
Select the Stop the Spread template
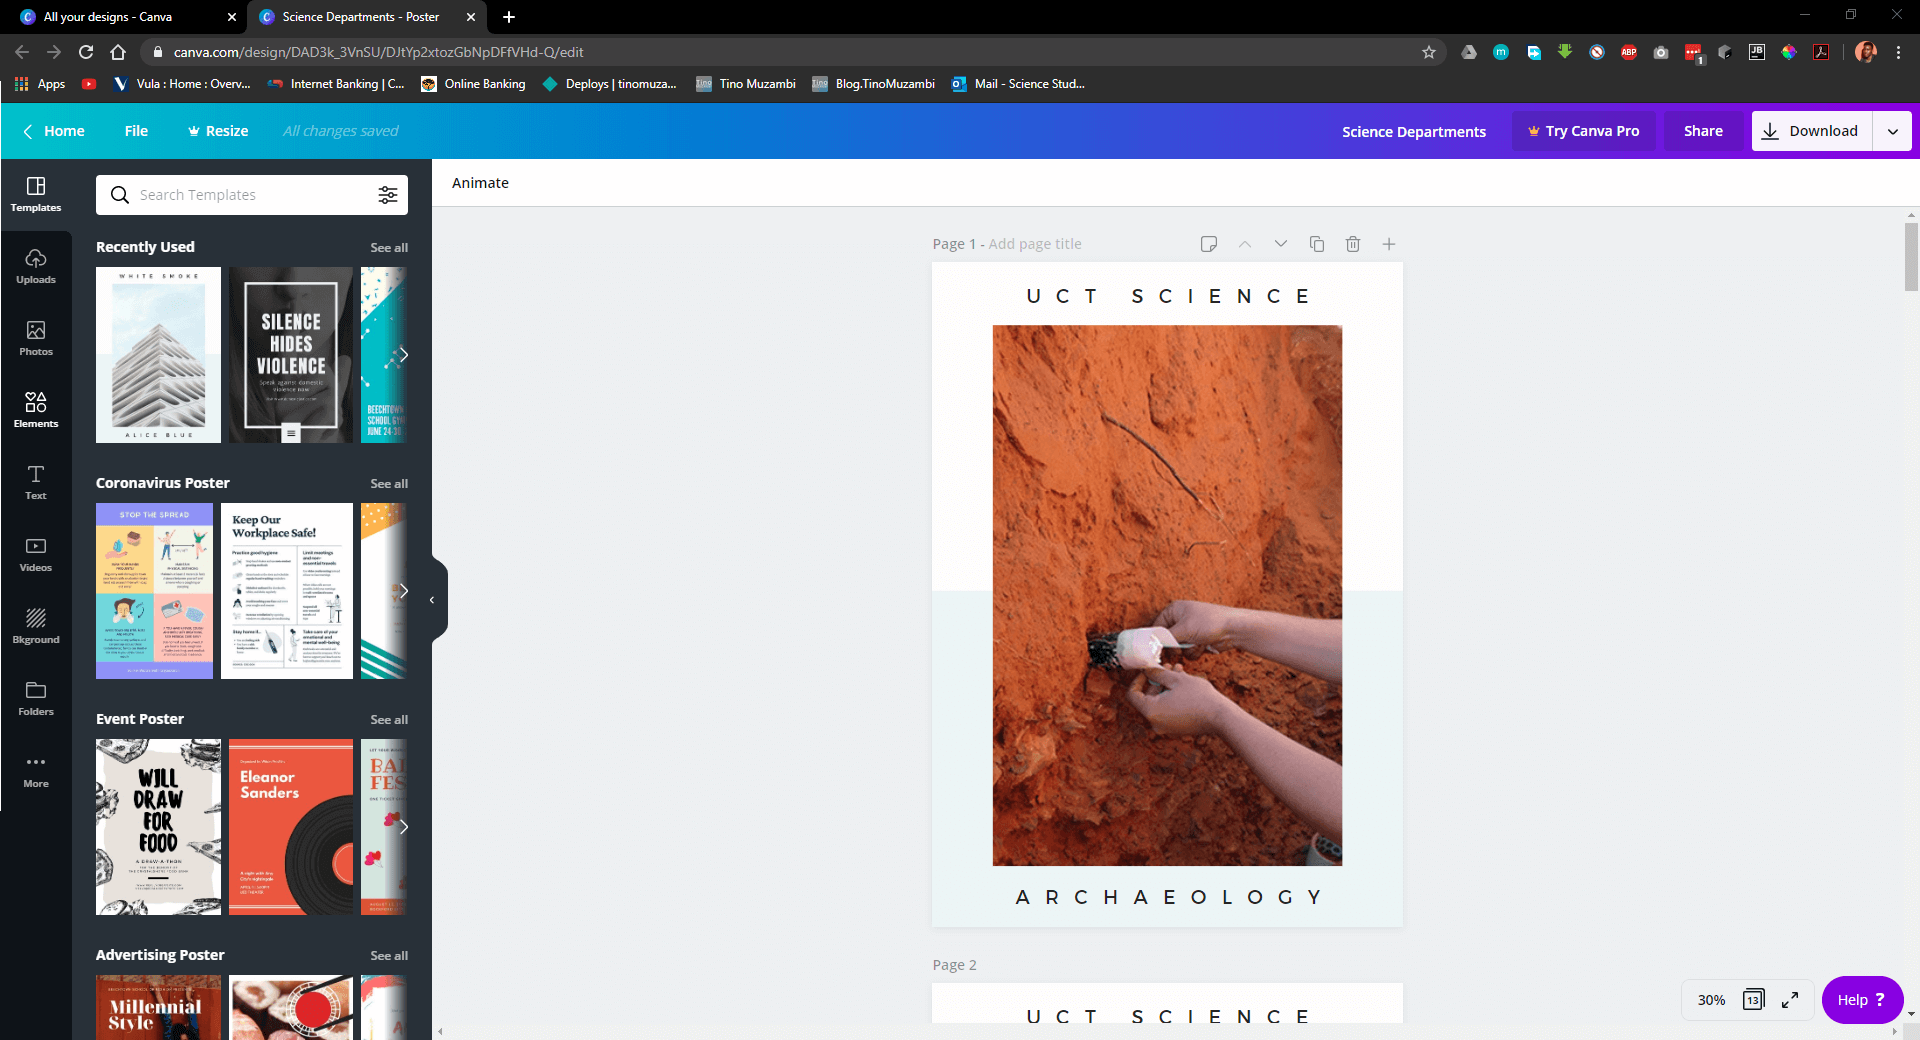tap(154, 591)
